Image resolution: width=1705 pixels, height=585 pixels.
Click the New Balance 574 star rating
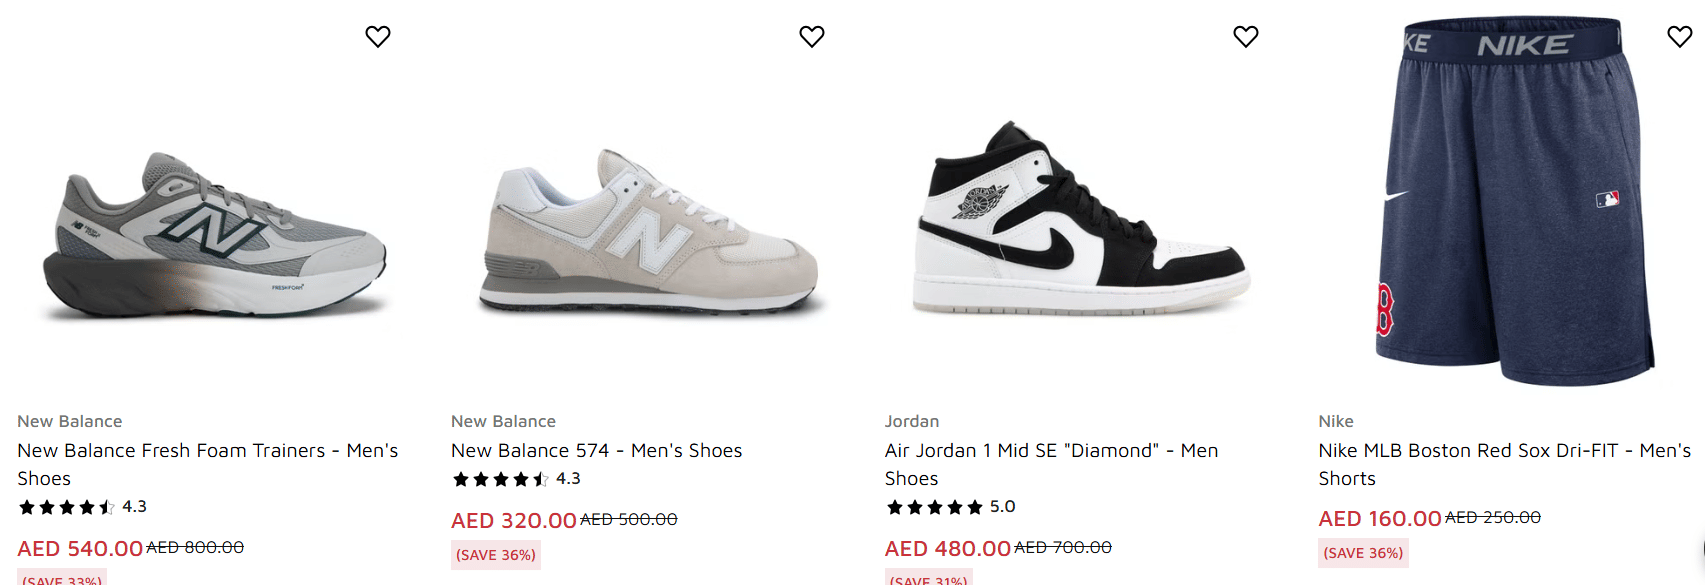click(x=516, y=479)
